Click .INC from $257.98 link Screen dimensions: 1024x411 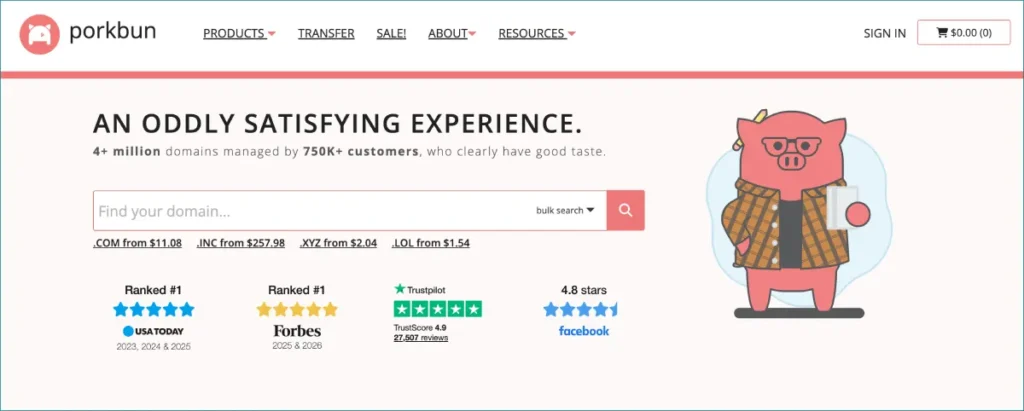click(241, 243)
